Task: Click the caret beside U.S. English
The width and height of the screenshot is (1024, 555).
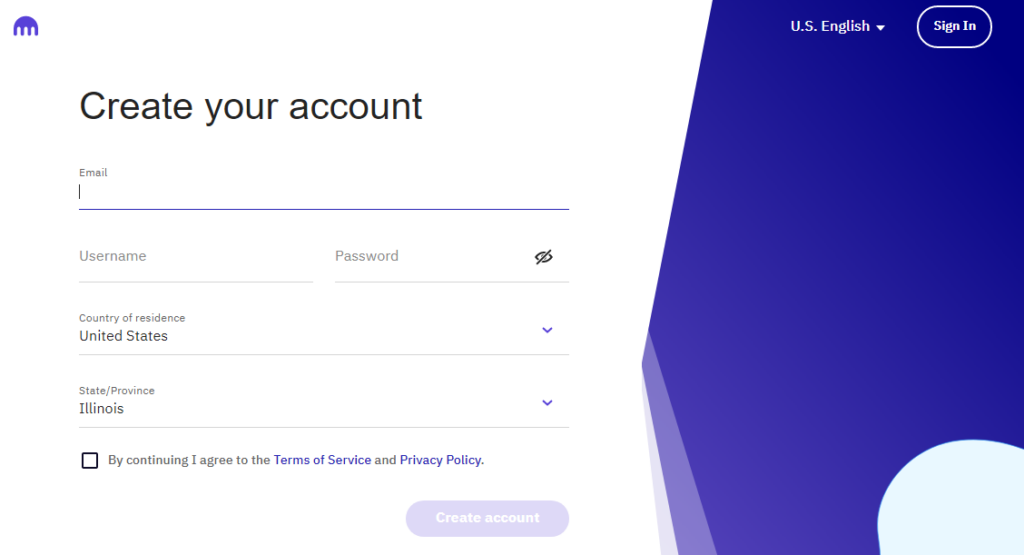Action: point(881,28)
